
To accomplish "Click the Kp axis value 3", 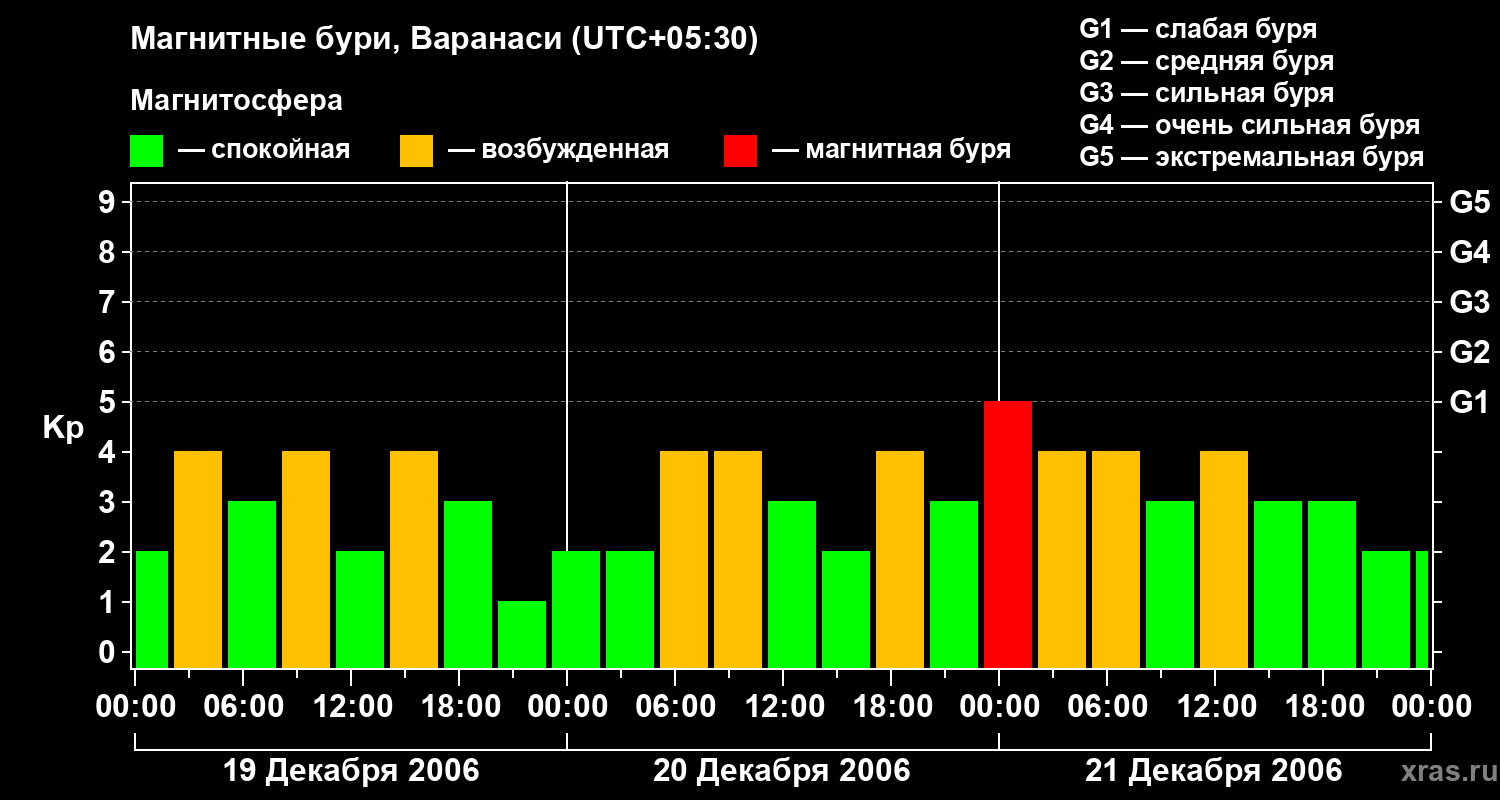I will (x=109, y=502).
